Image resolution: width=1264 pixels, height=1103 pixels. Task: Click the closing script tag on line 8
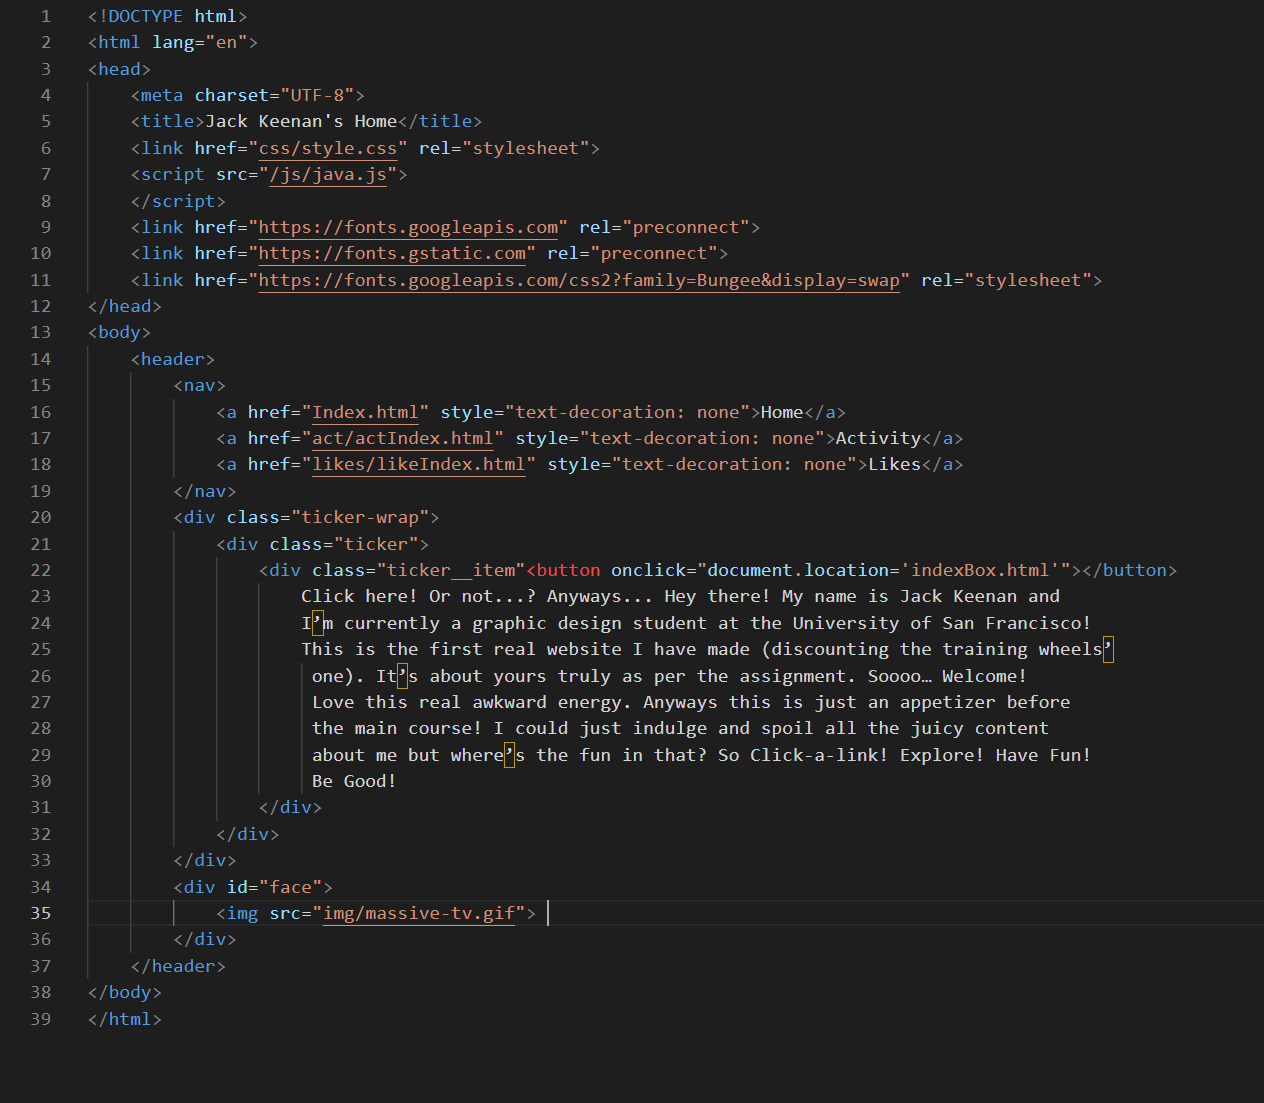[x=178, y=201]
